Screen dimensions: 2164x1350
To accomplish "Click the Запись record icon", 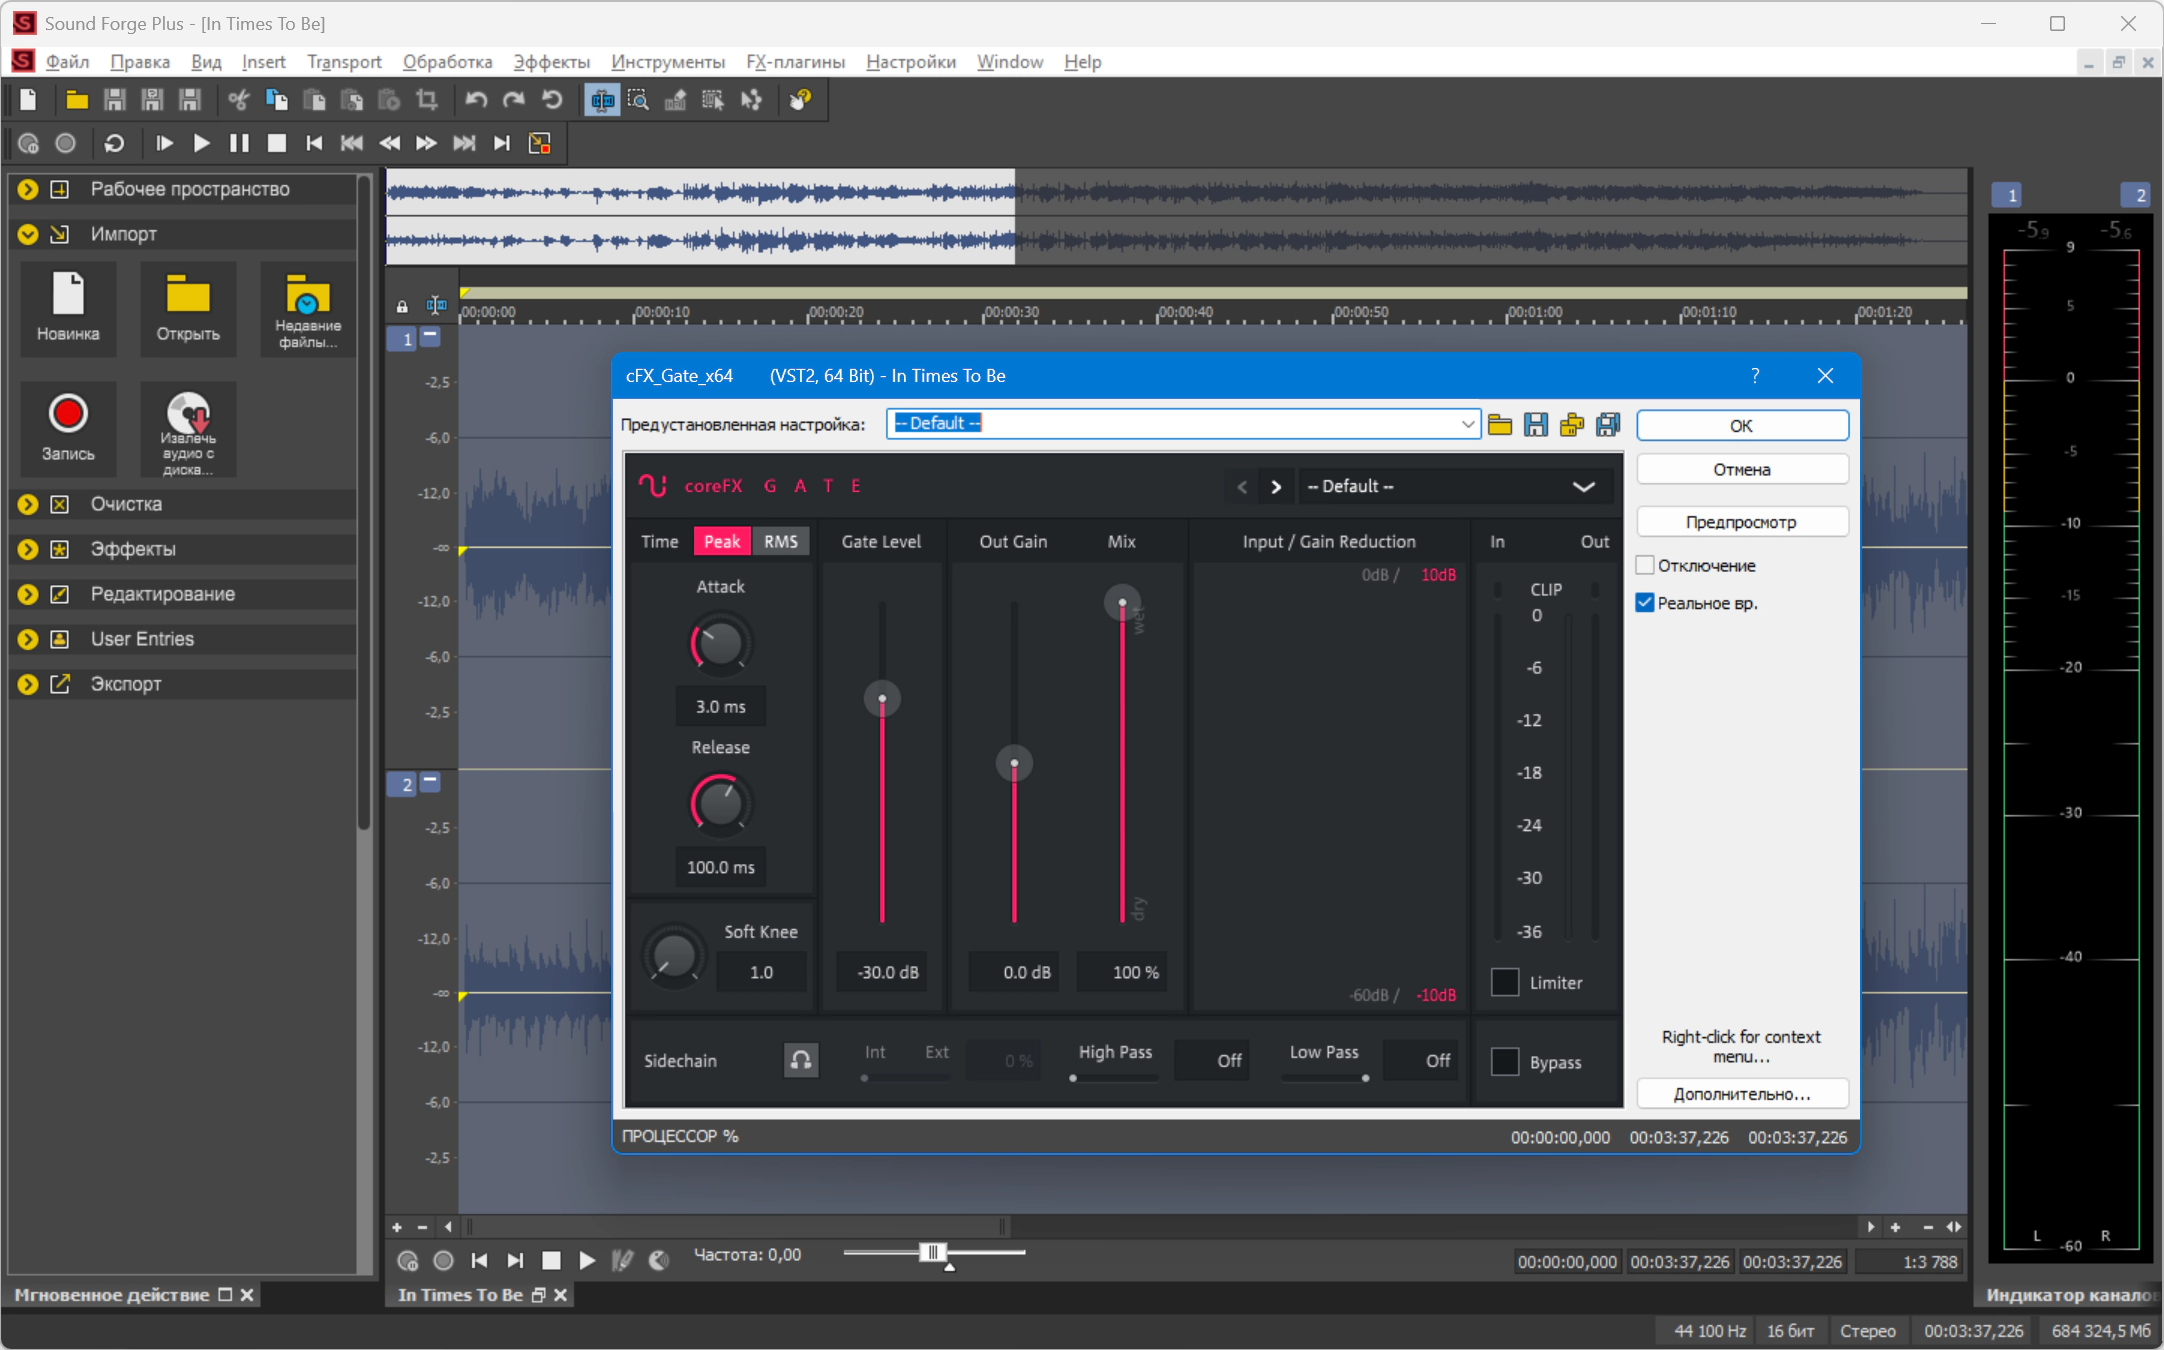I will (68, 428).
